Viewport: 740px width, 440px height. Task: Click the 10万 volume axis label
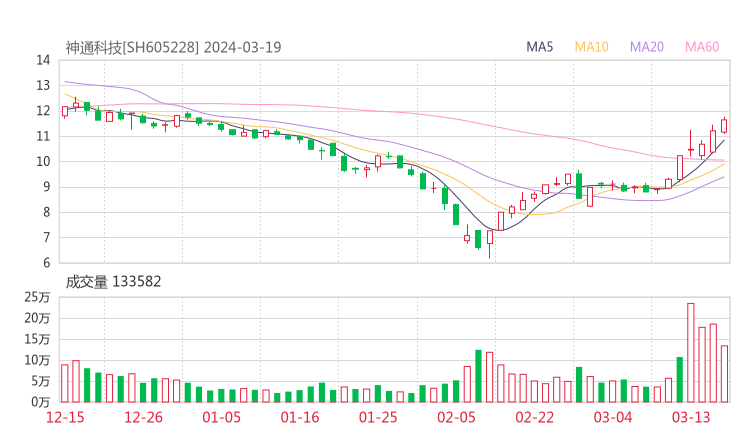(x=37, y=360)
